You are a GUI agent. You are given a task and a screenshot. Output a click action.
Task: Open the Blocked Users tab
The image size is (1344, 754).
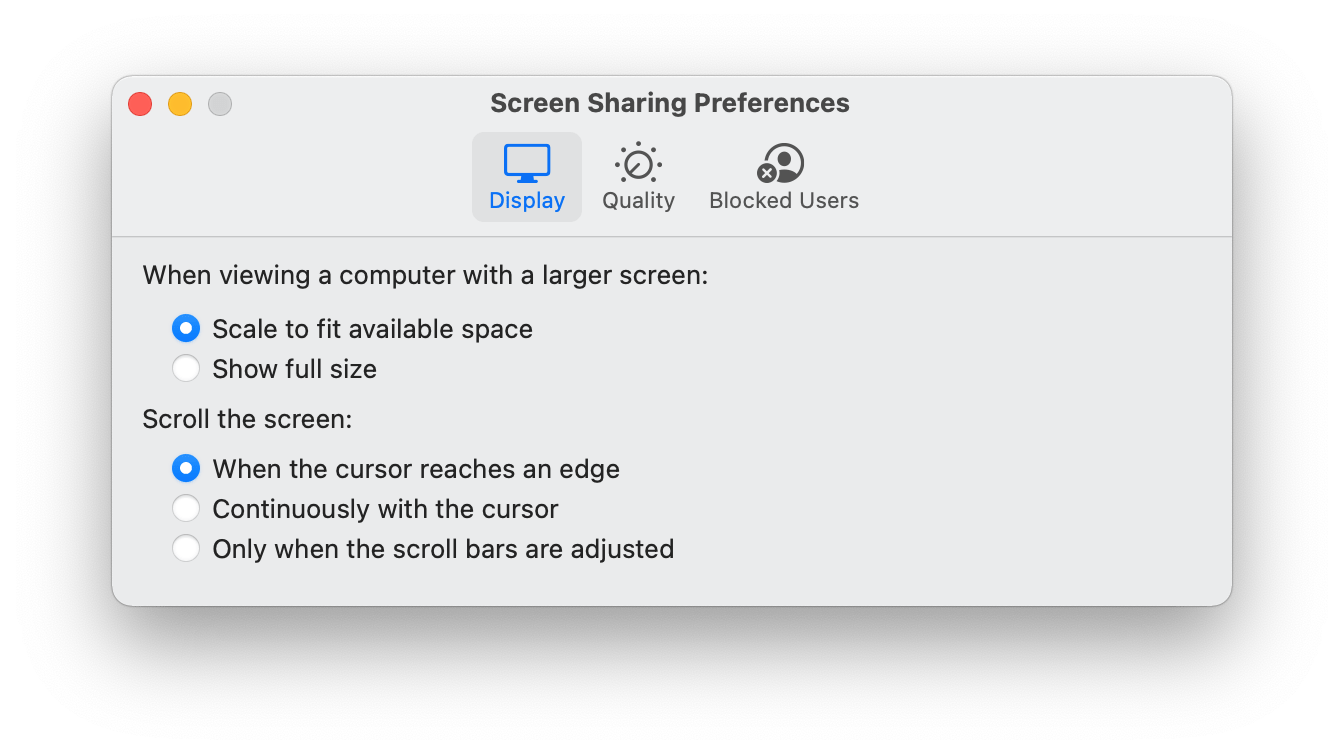(x=783, y=176)
